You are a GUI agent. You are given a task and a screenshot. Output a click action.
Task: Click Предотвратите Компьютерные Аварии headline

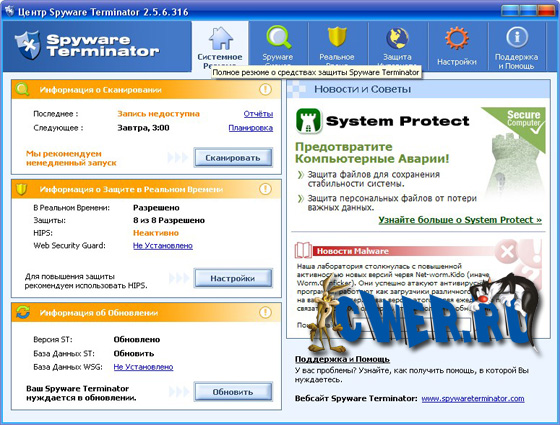(x=372, y=152)
